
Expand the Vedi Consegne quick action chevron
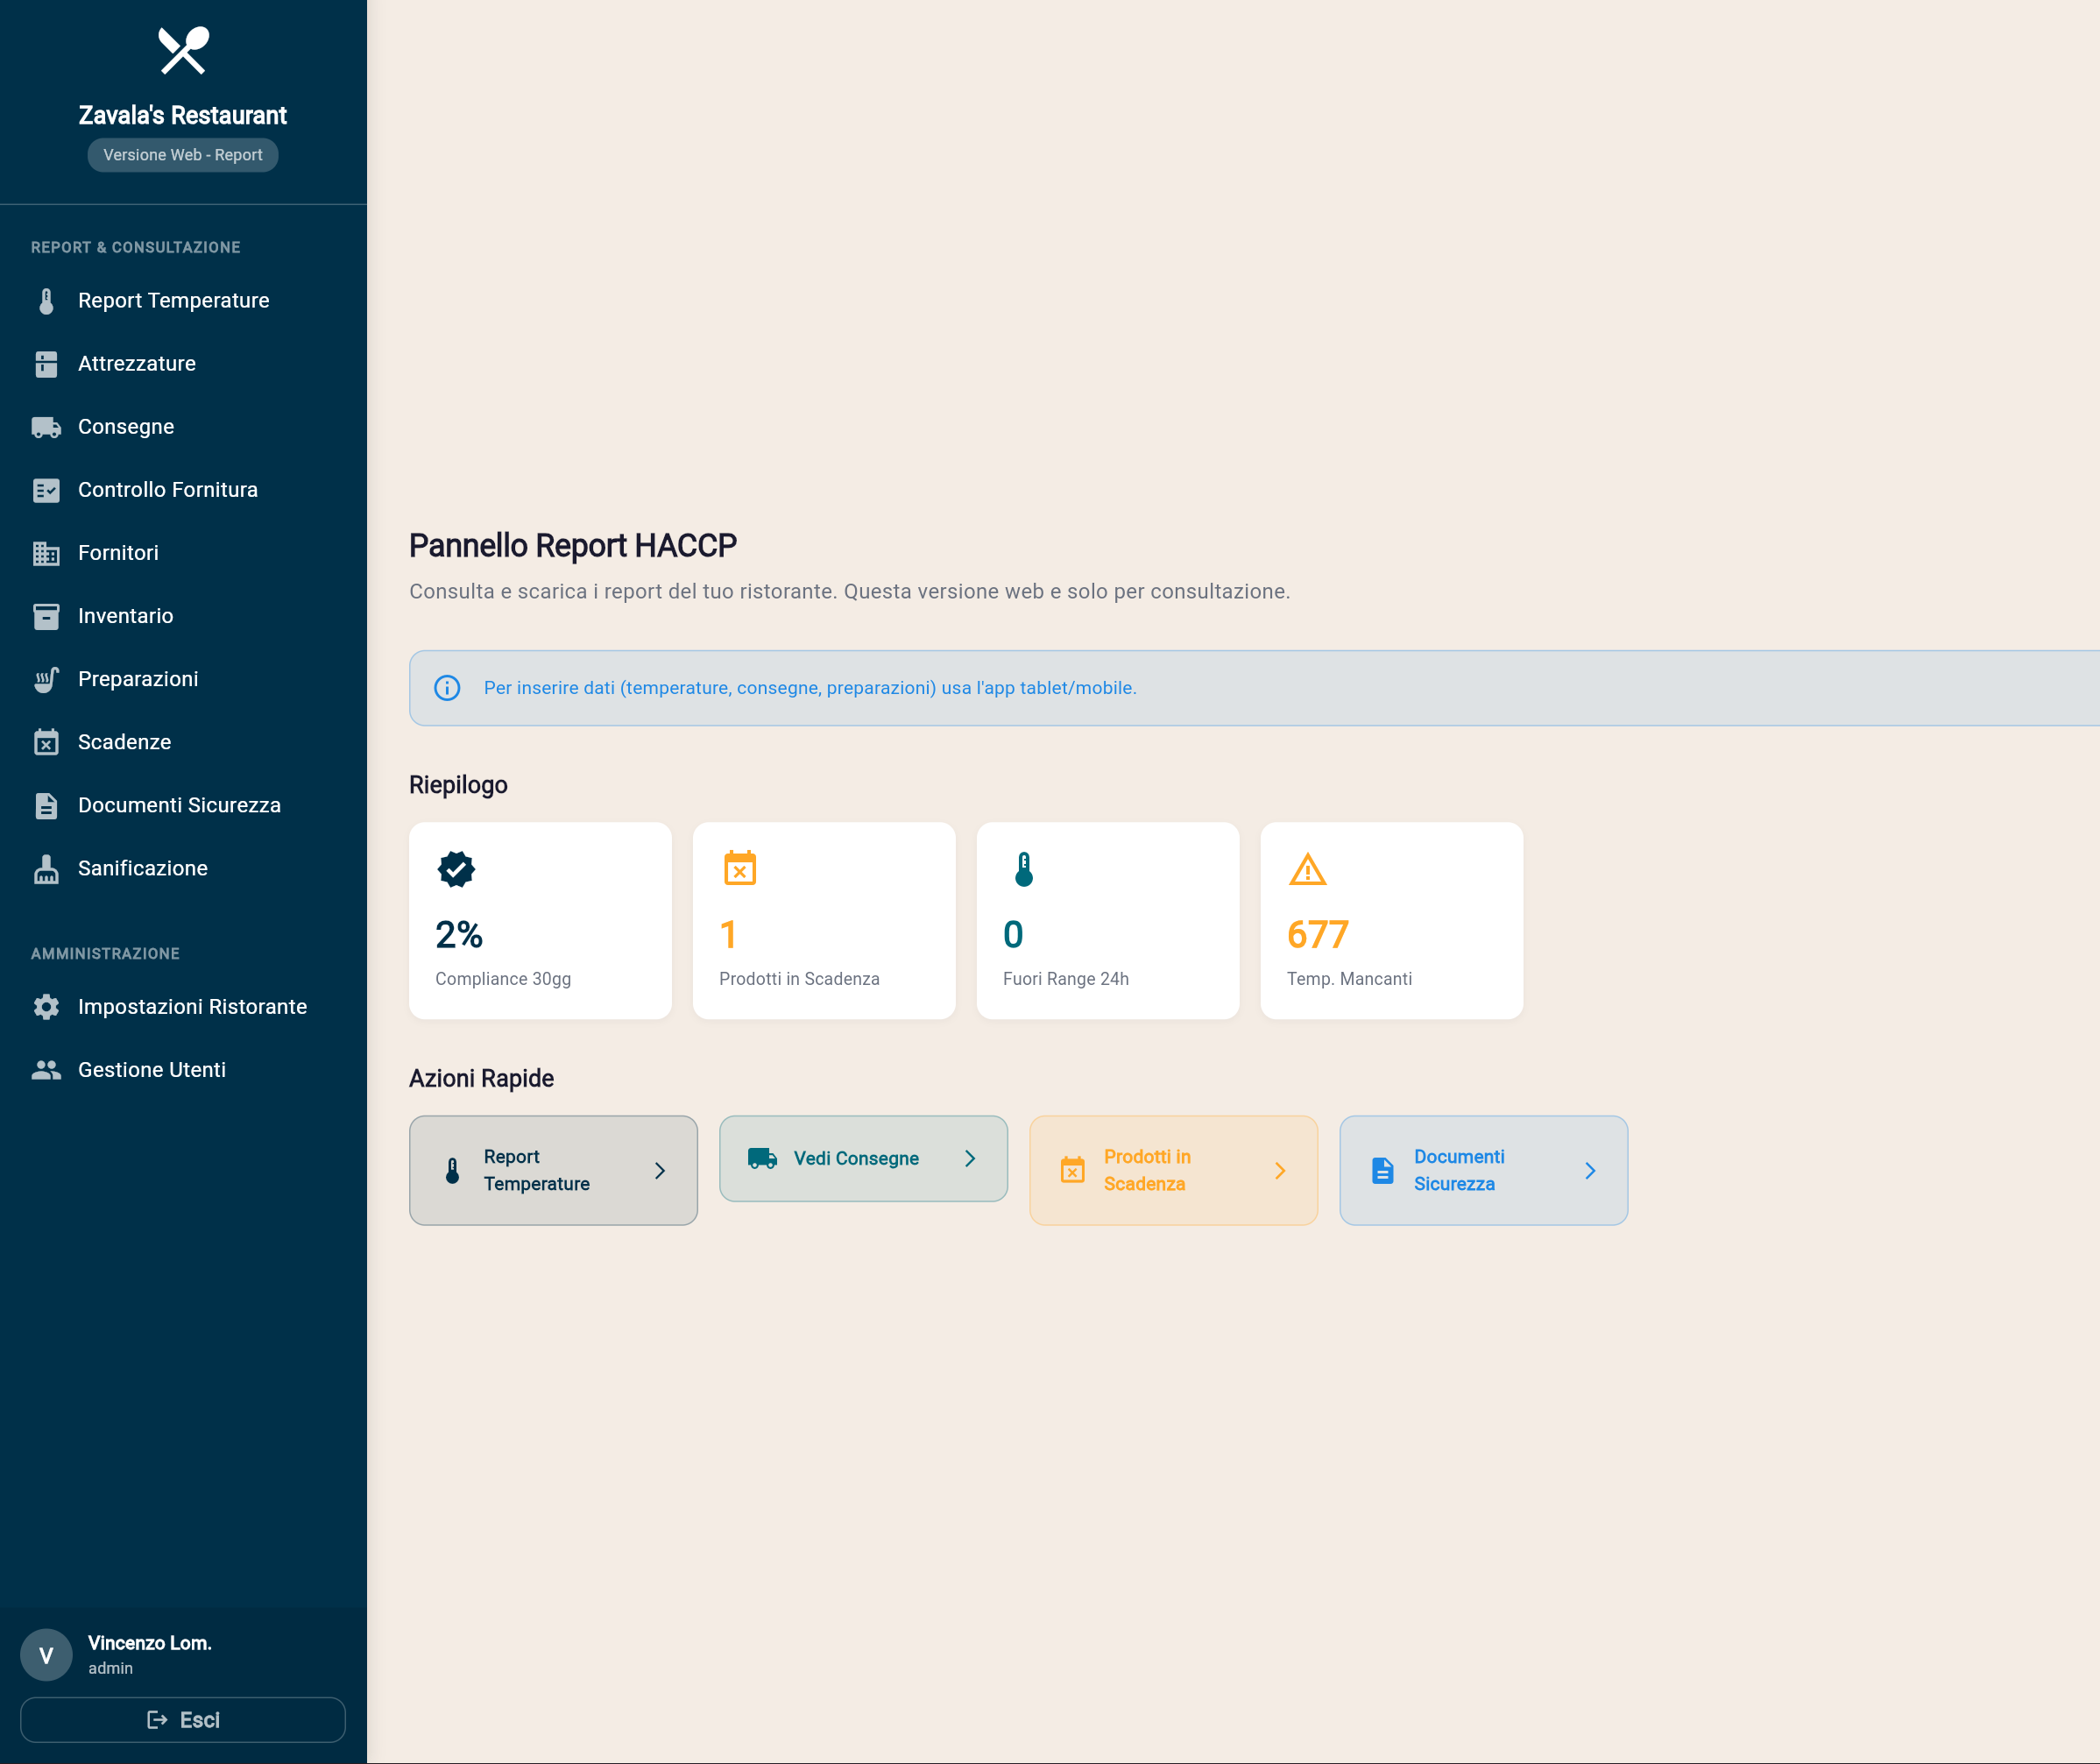coord(970,1158)
